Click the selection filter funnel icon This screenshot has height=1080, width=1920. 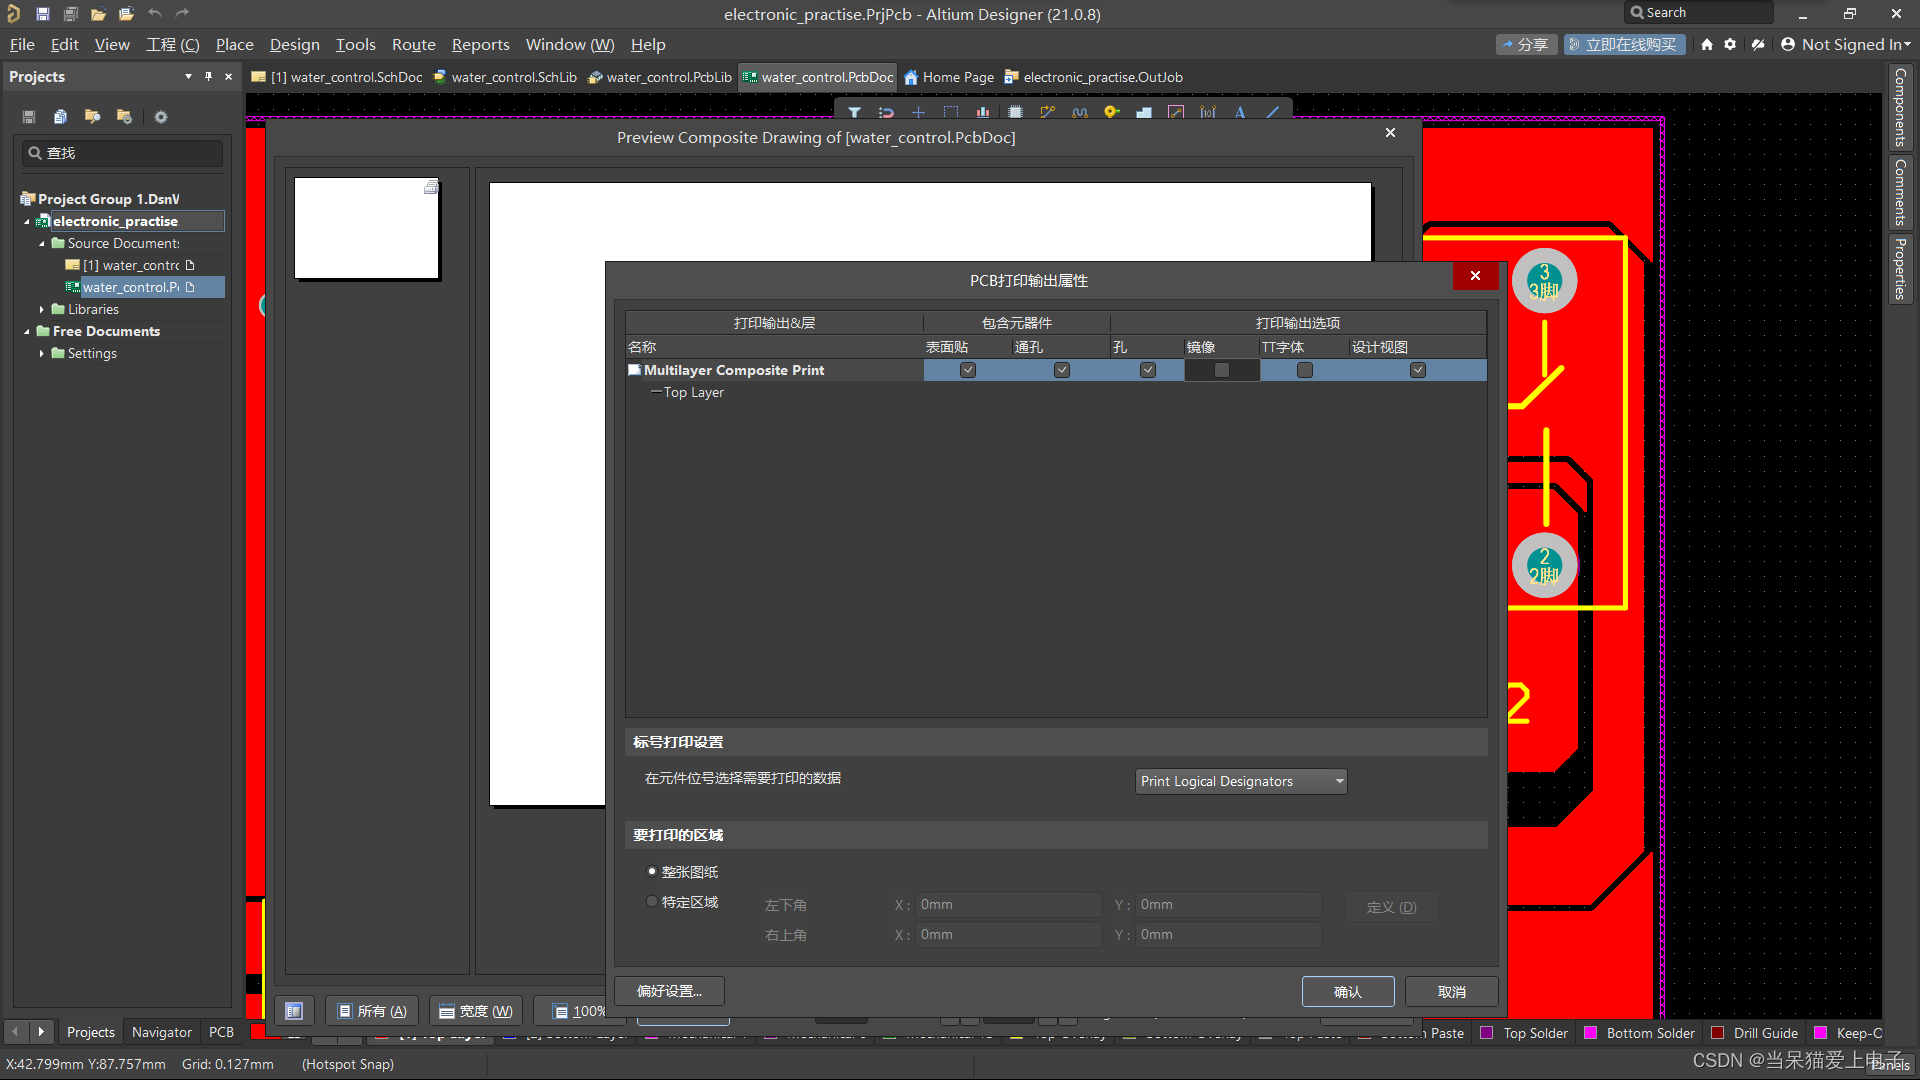[x=854, y=112]
